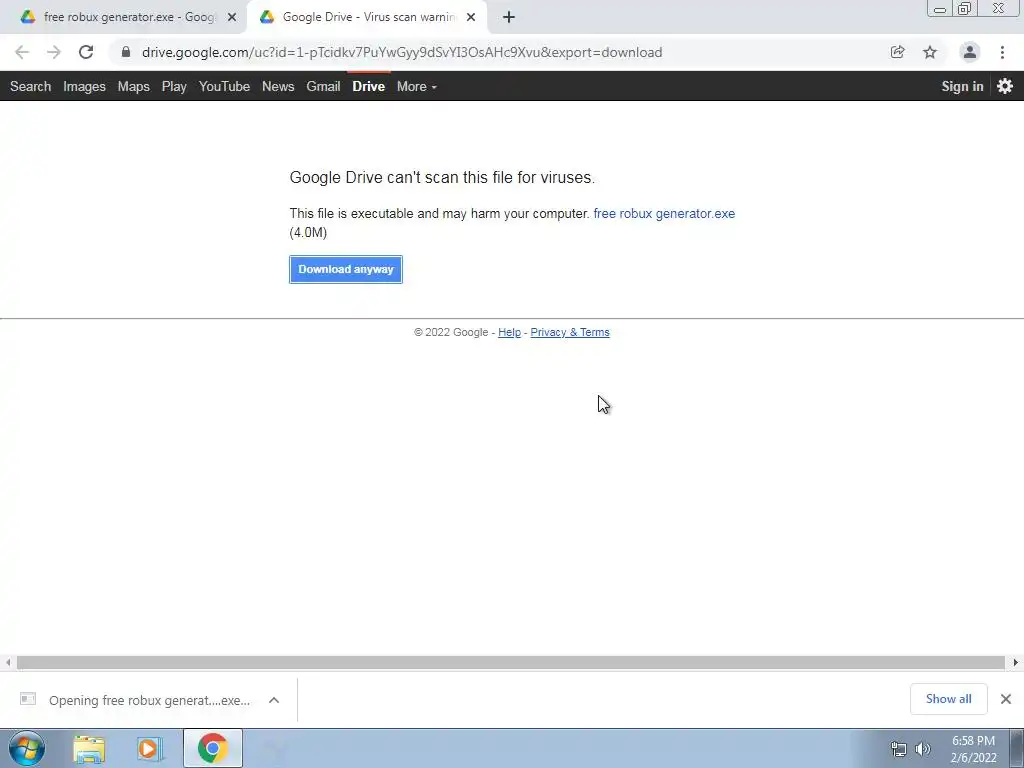Select the Google Drive Virus scan warning tab
The height and width of the screenshot is (768, 1024).
[x=367, y=17]
